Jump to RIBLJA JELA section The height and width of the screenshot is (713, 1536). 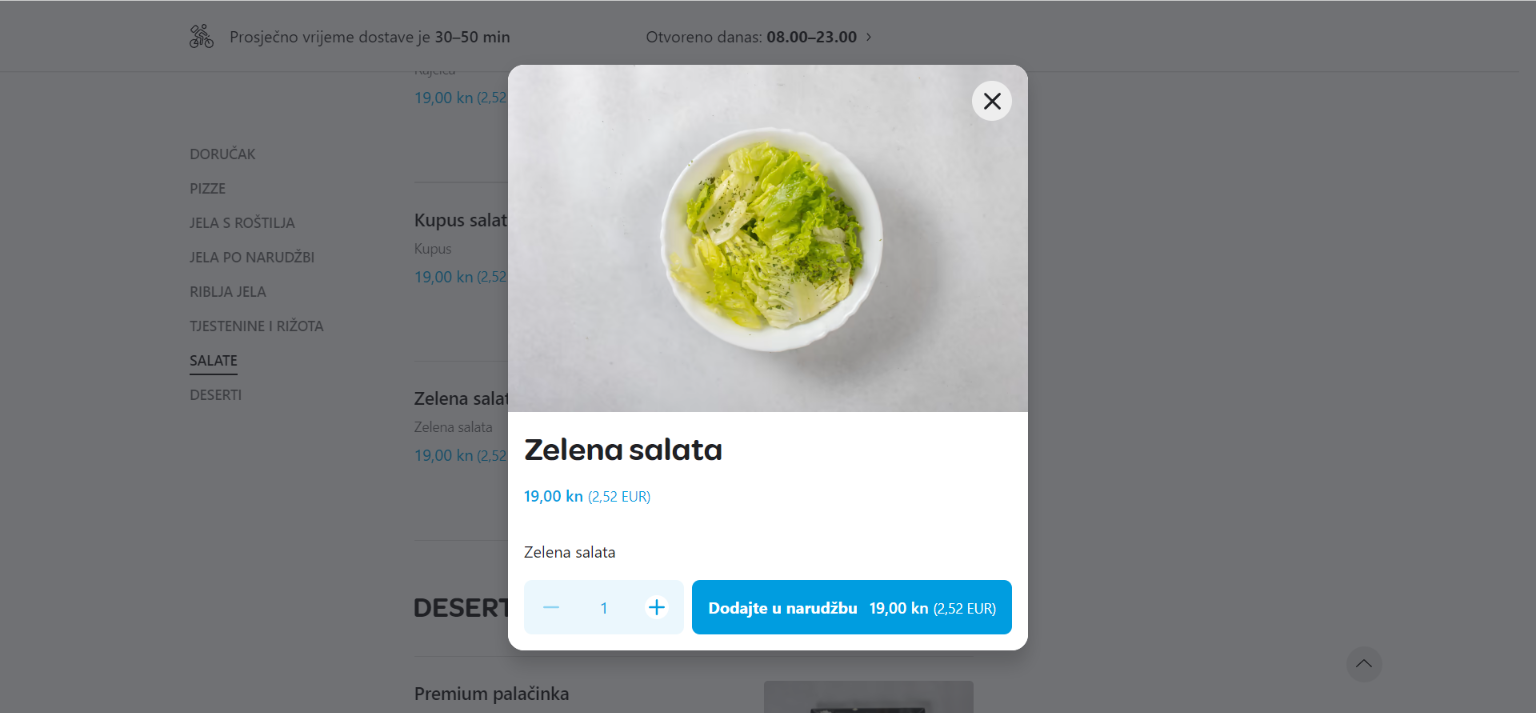pos(228,292)
